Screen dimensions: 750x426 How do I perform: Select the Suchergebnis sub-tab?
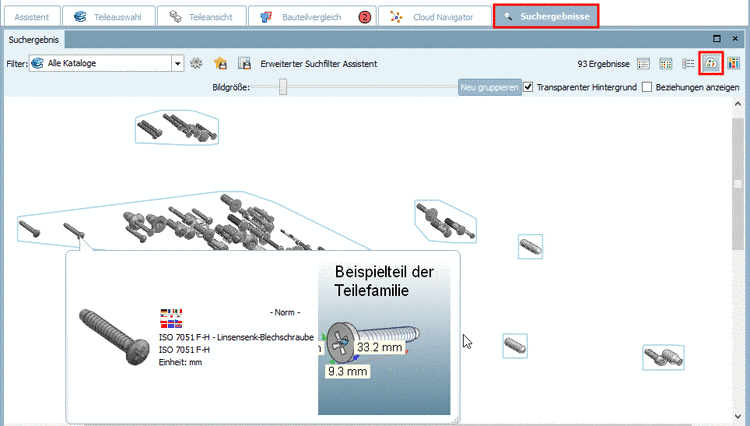tap(34, 40)
